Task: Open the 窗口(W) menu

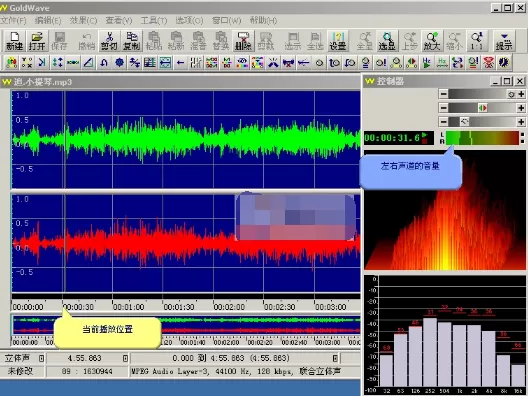Action: point(226,21)
